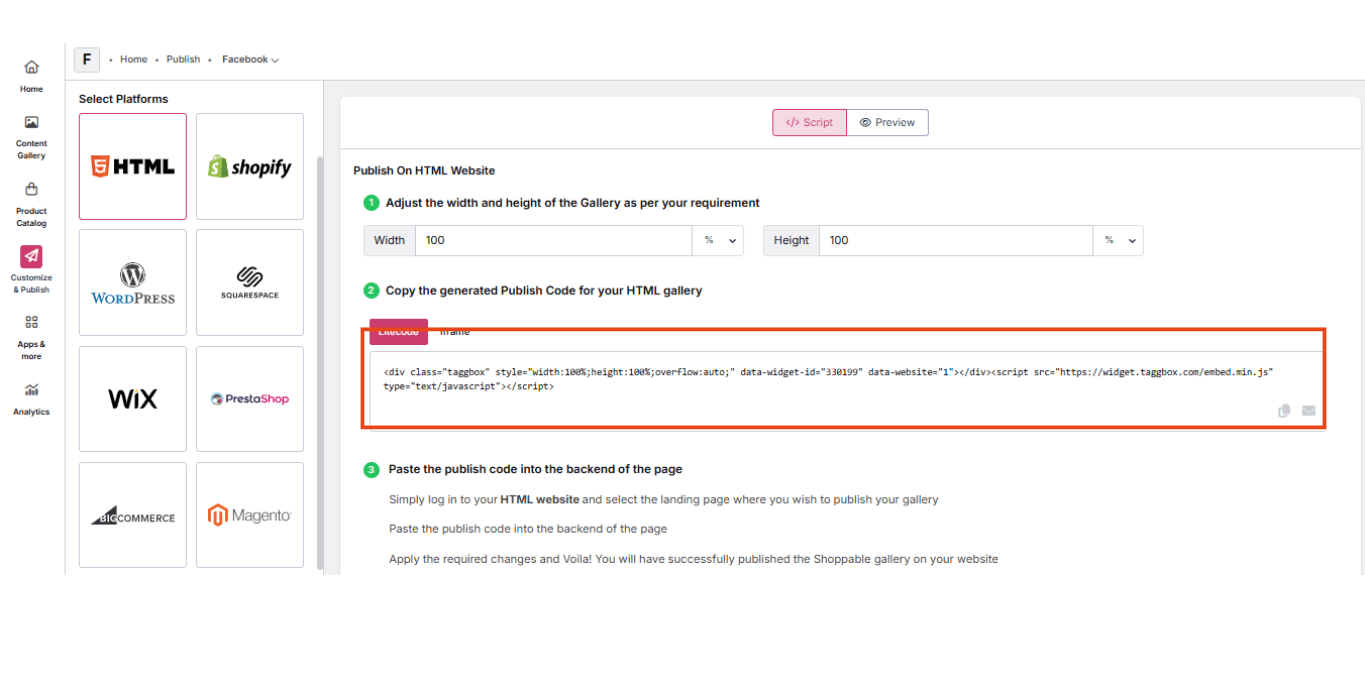Go to the Home breadcrumb link
The image size is (1365, 683).
pos(133,59)
